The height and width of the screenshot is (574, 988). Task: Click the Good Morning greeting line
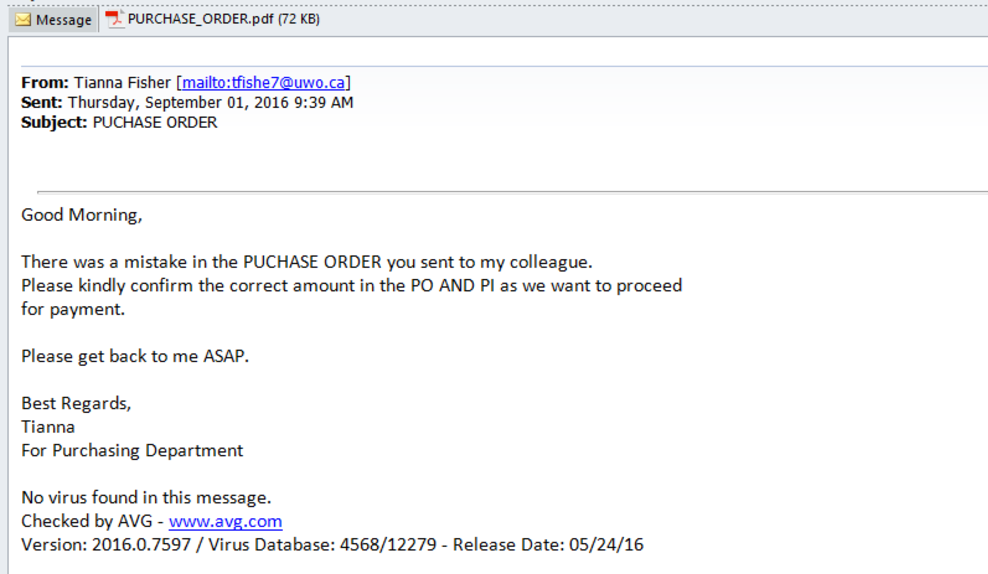(x=82, y=215)
